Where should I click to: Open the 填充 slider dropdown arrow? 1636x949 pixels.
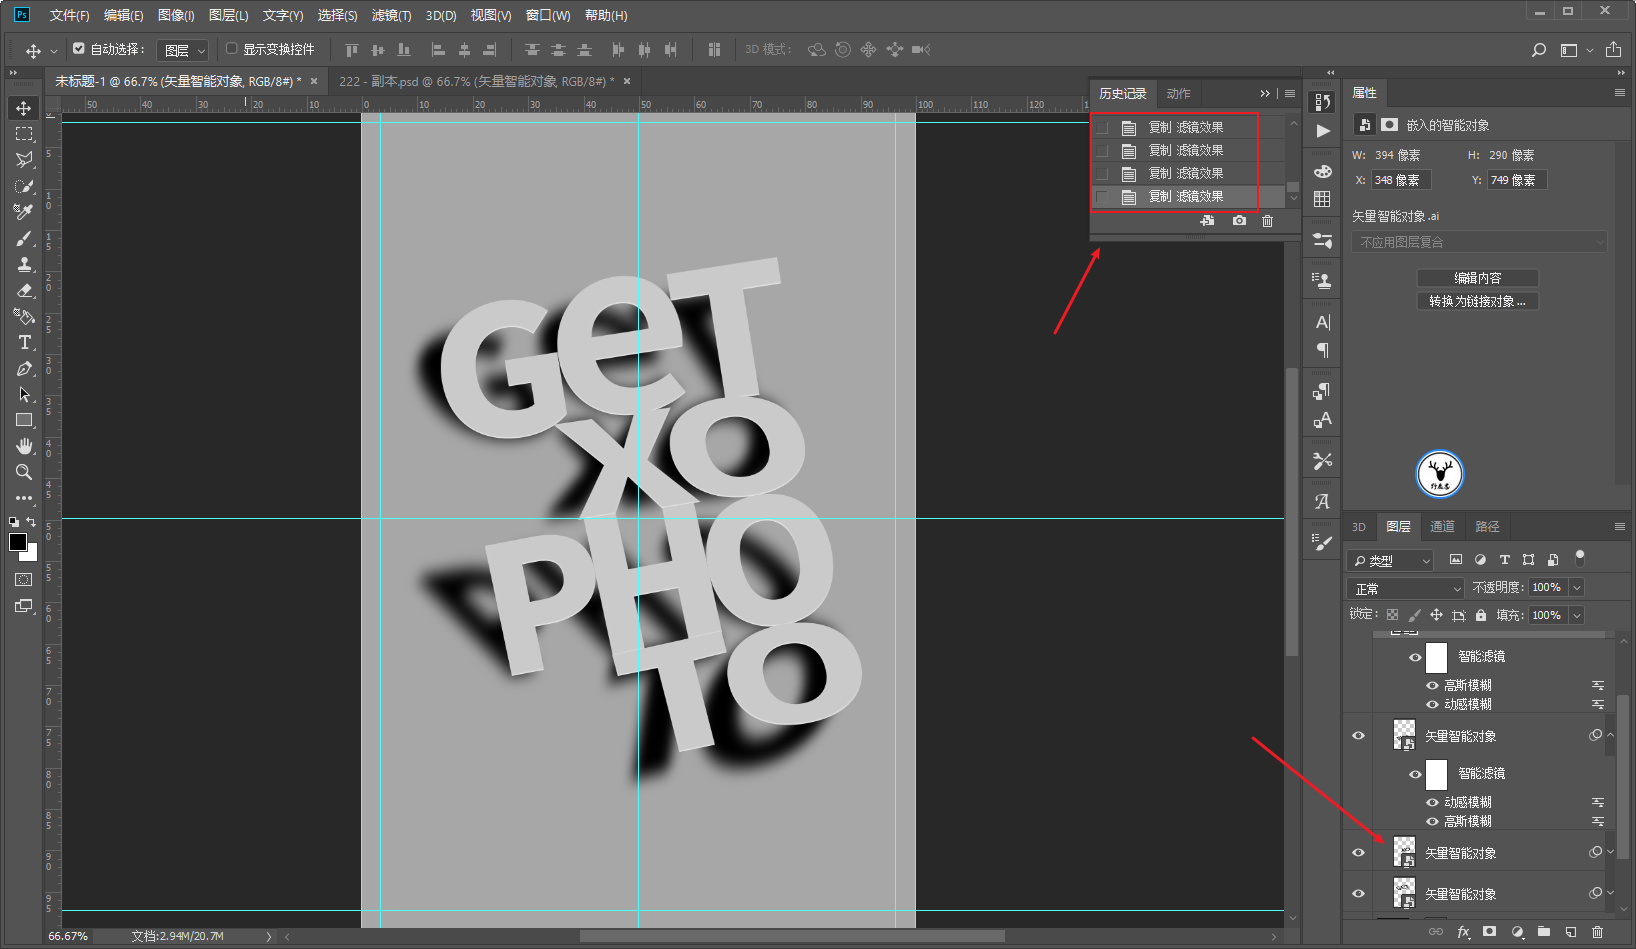(1577, 615)
